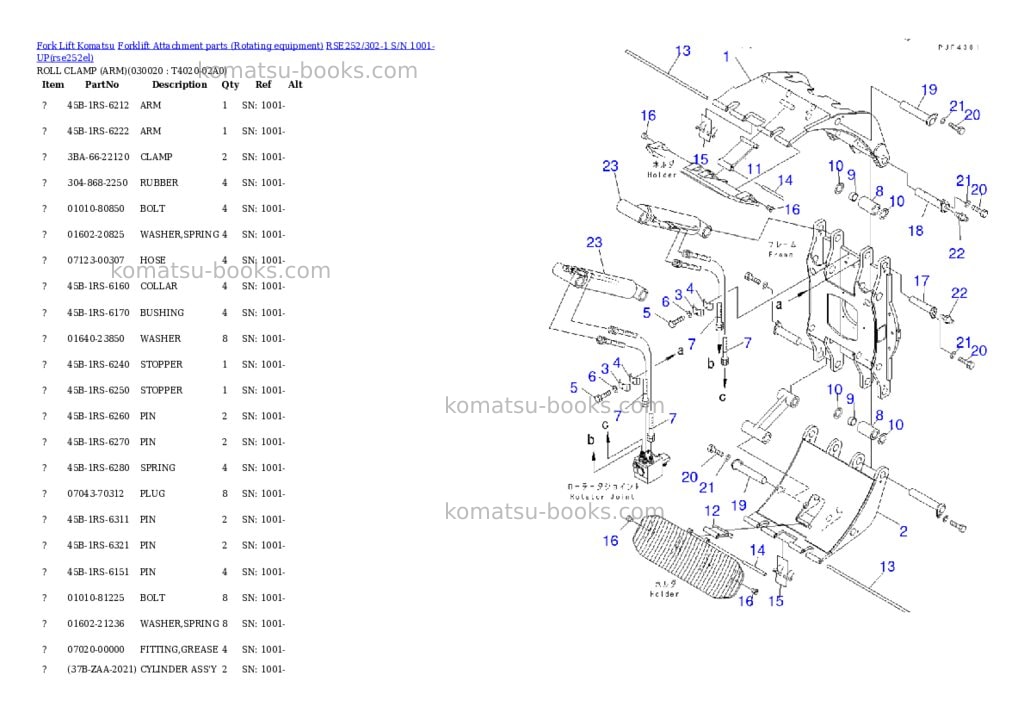Click callout number 11 on the diagram

pyautogui.click(x=754, y=169)
